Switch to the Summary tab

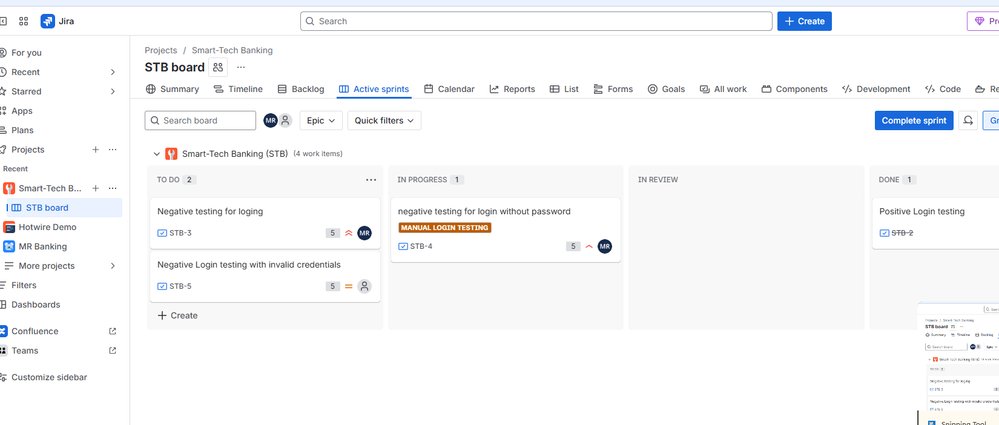click(172, 89)
